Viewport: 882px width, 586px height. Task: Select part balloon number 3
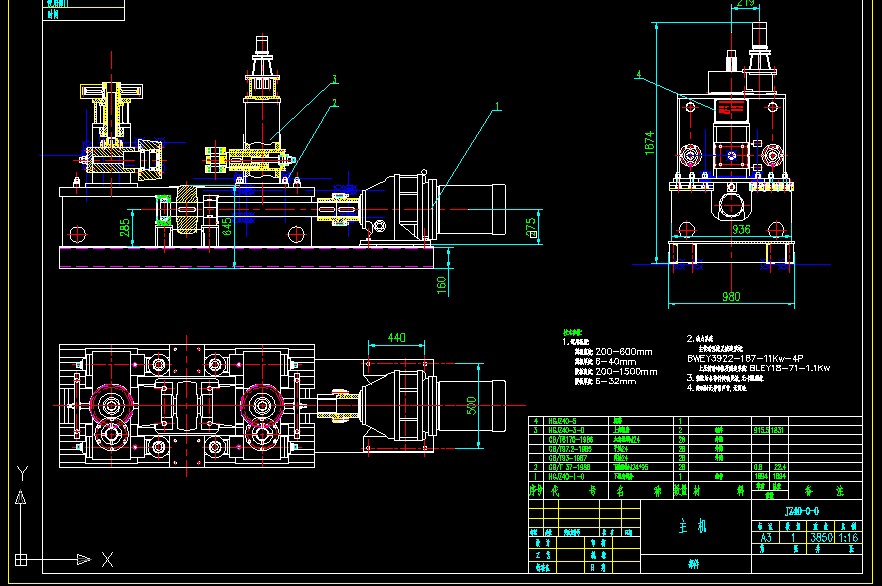point(334,78)
